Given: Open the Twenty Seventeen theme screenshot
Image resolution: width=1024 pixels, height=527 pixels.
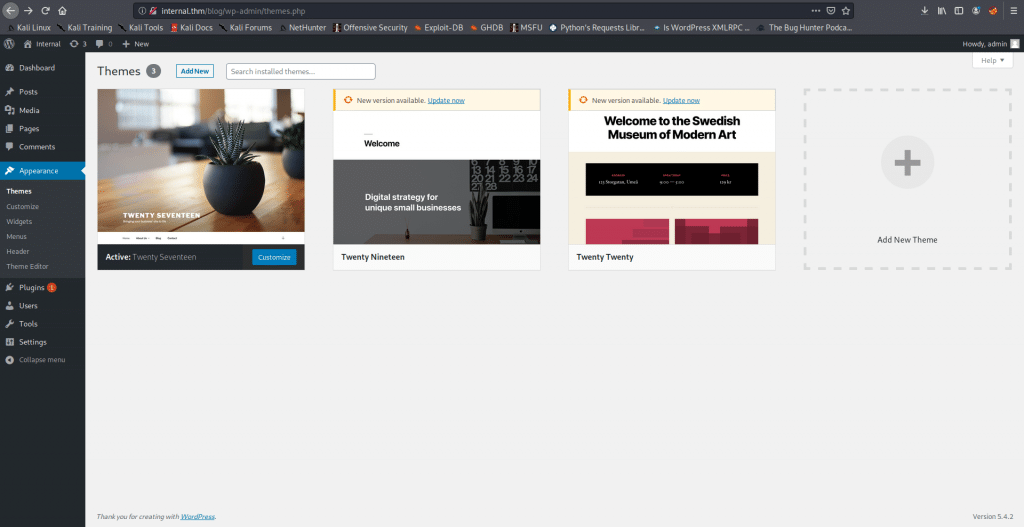Looking at the screenshot, I should [201, 167].
